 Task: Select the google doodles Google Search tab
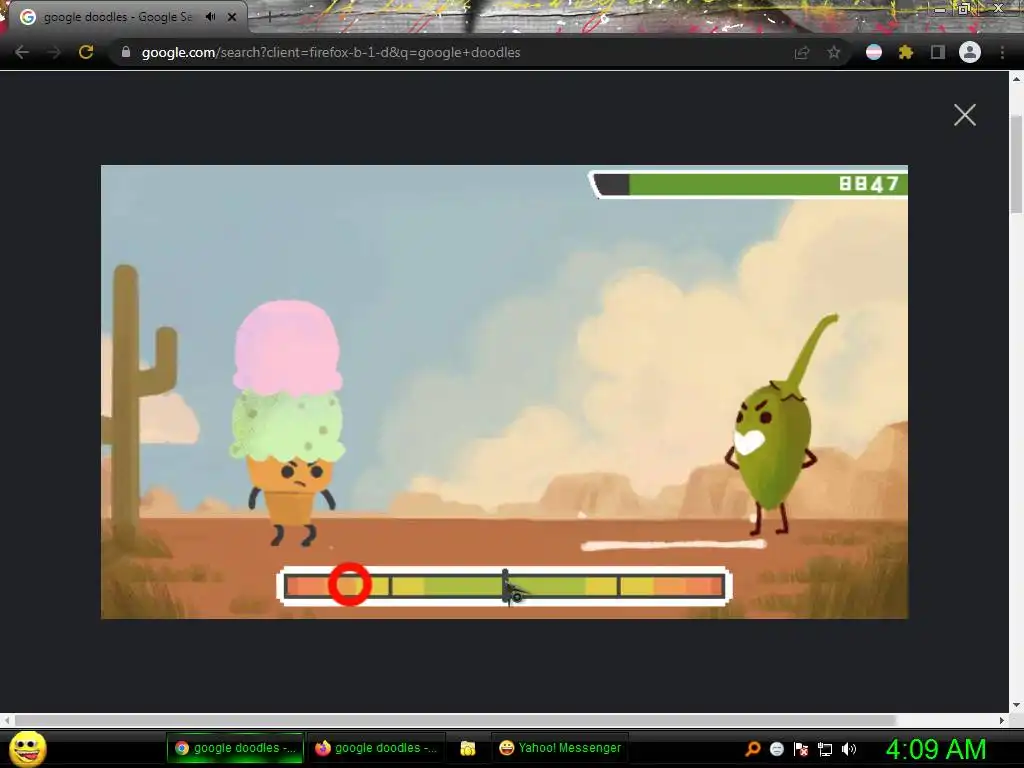click(124, 17)
